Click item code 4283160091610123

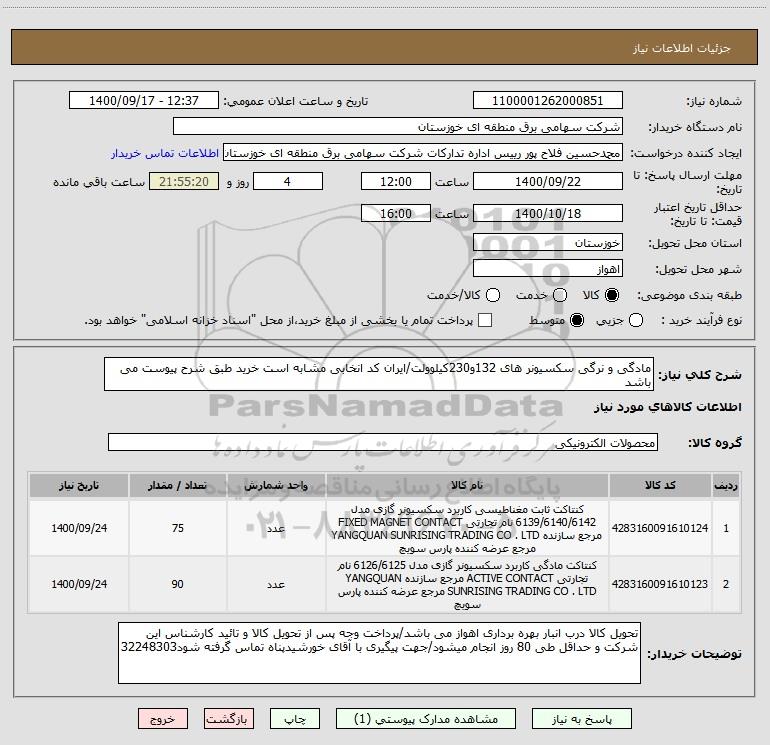click(660, 584)
